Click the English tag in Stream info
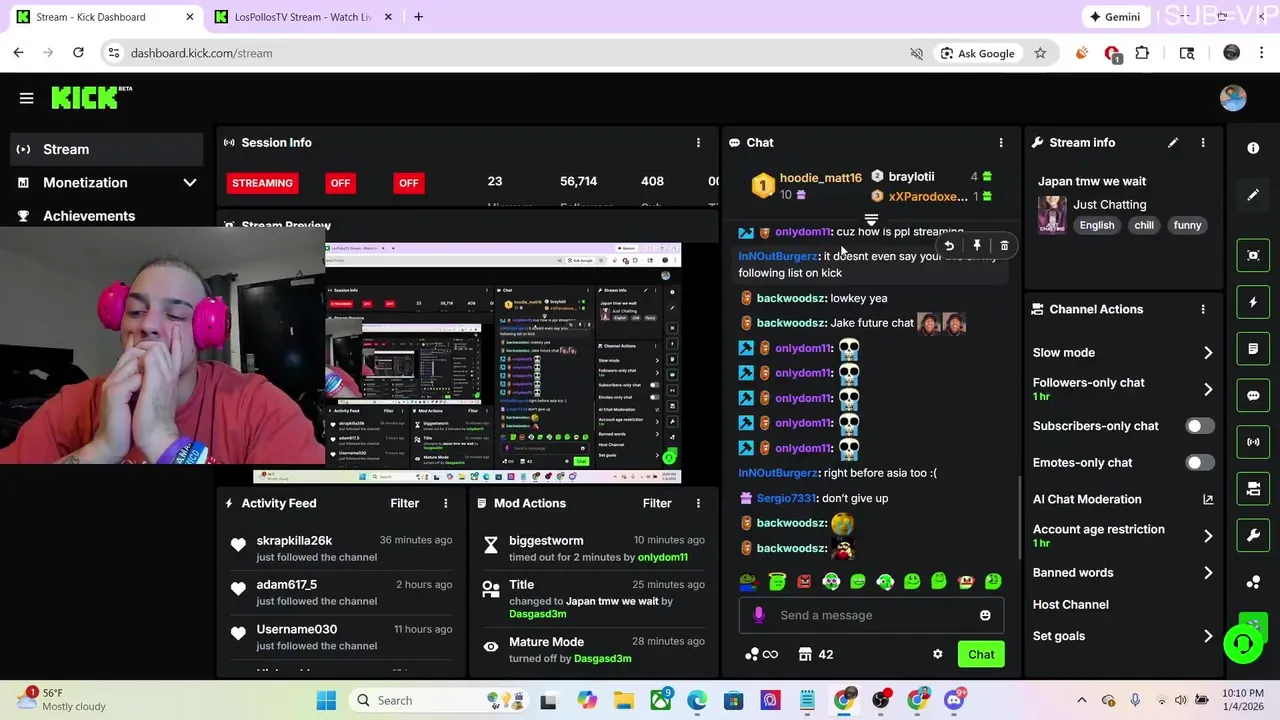The width and height of the screenshot is (1280, 720). (1097, 225)
